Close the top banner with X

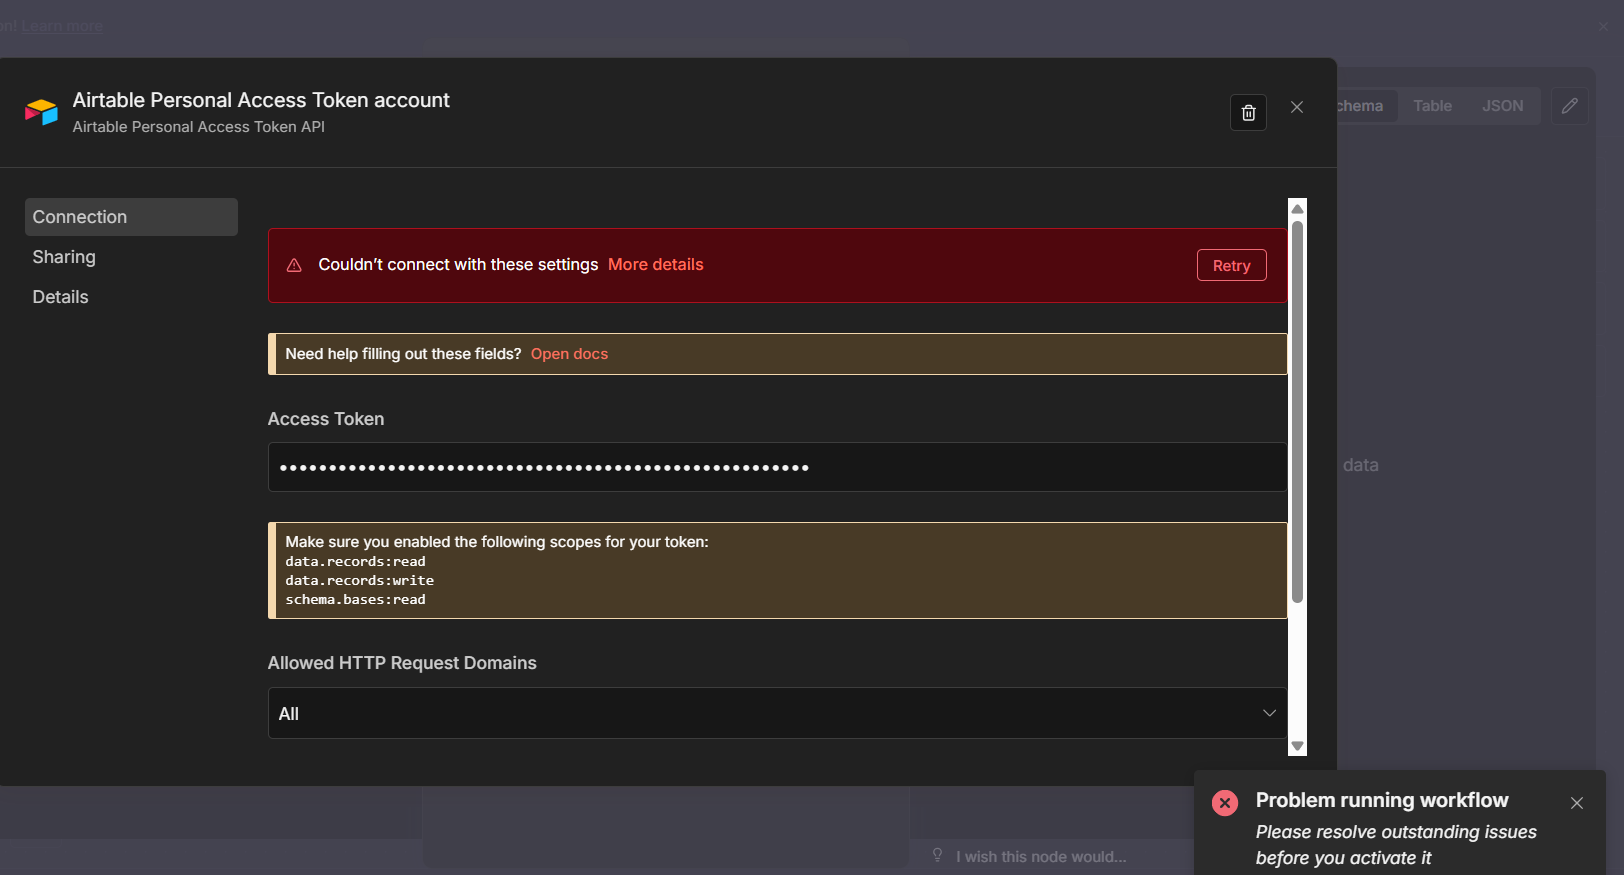pos(1604,26)
